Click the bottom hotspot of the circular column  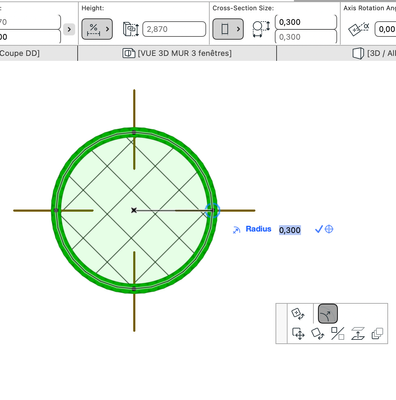pos(134,289)
